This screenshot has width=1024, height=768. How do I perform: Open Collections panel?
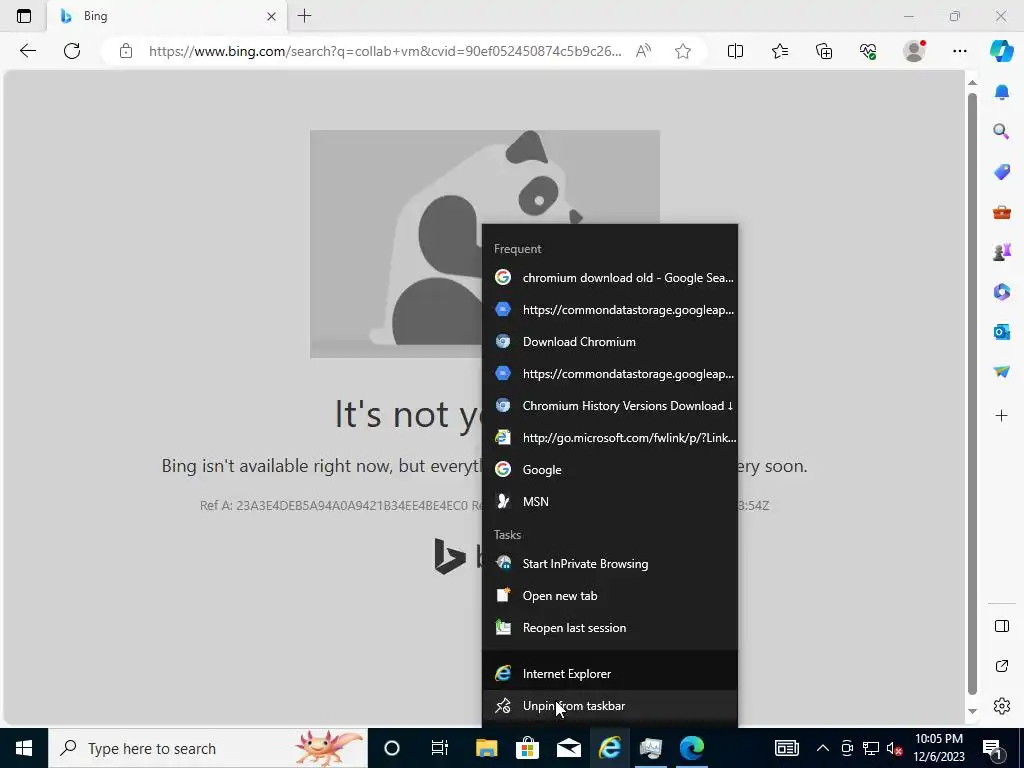point(824,51)
